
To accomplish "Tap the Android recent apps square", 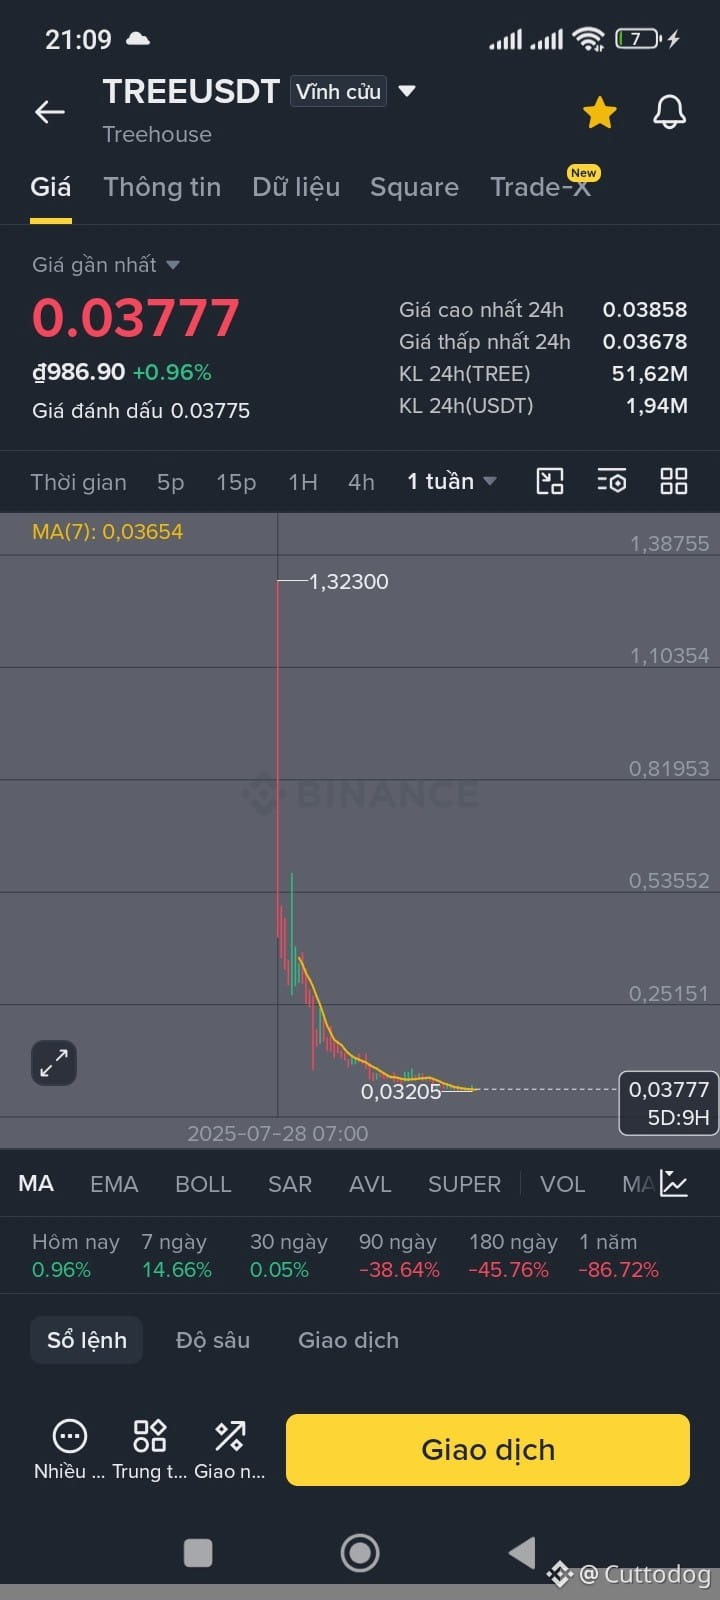I will pos(198,1553).
